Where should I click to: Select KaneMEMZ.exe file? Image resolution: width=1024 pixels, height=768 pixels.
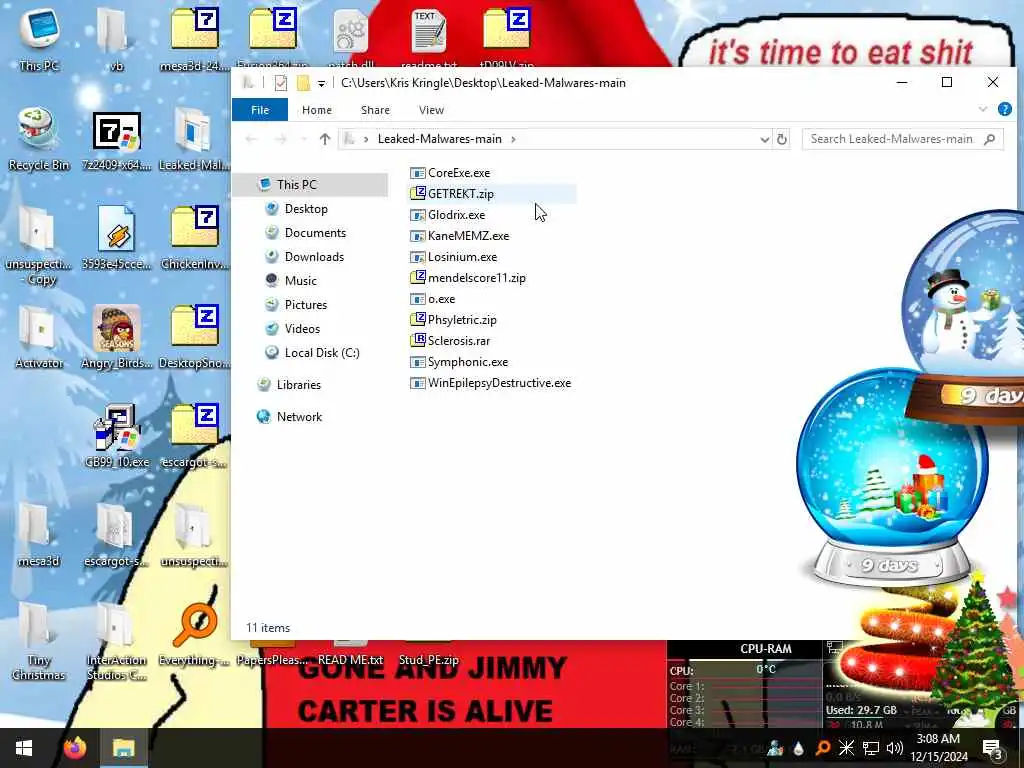pyautogui.click(x=460, y=236)
